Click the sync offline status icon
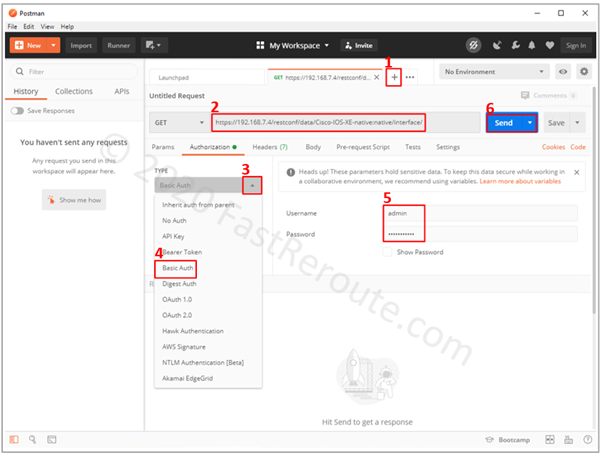 (473, 45)
